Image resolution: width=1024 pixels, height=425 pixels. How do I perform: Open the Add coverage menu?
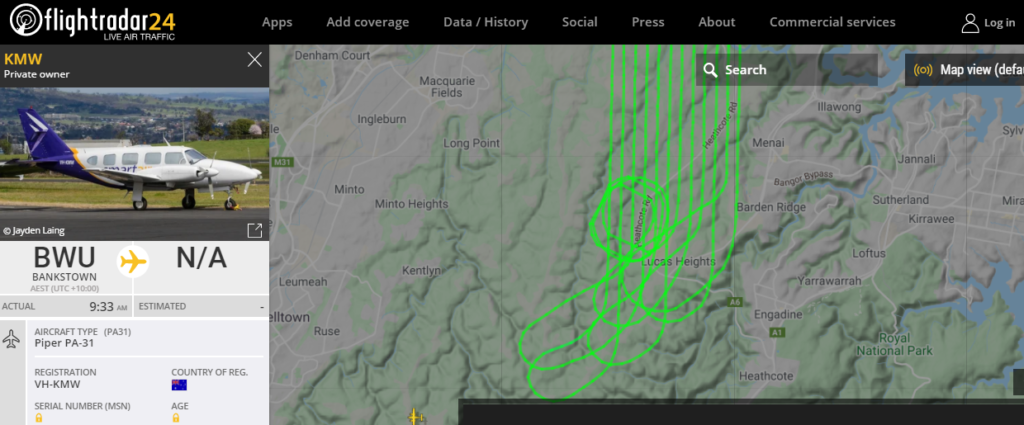coord(368,22)
